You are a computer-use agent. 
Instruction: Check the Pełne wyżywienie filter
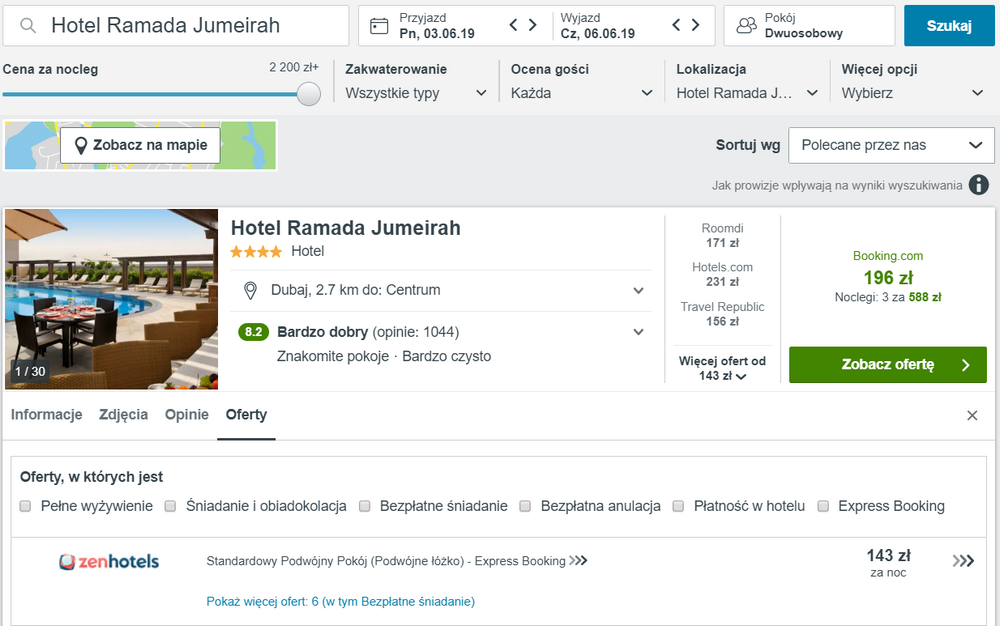coord(26,506)
